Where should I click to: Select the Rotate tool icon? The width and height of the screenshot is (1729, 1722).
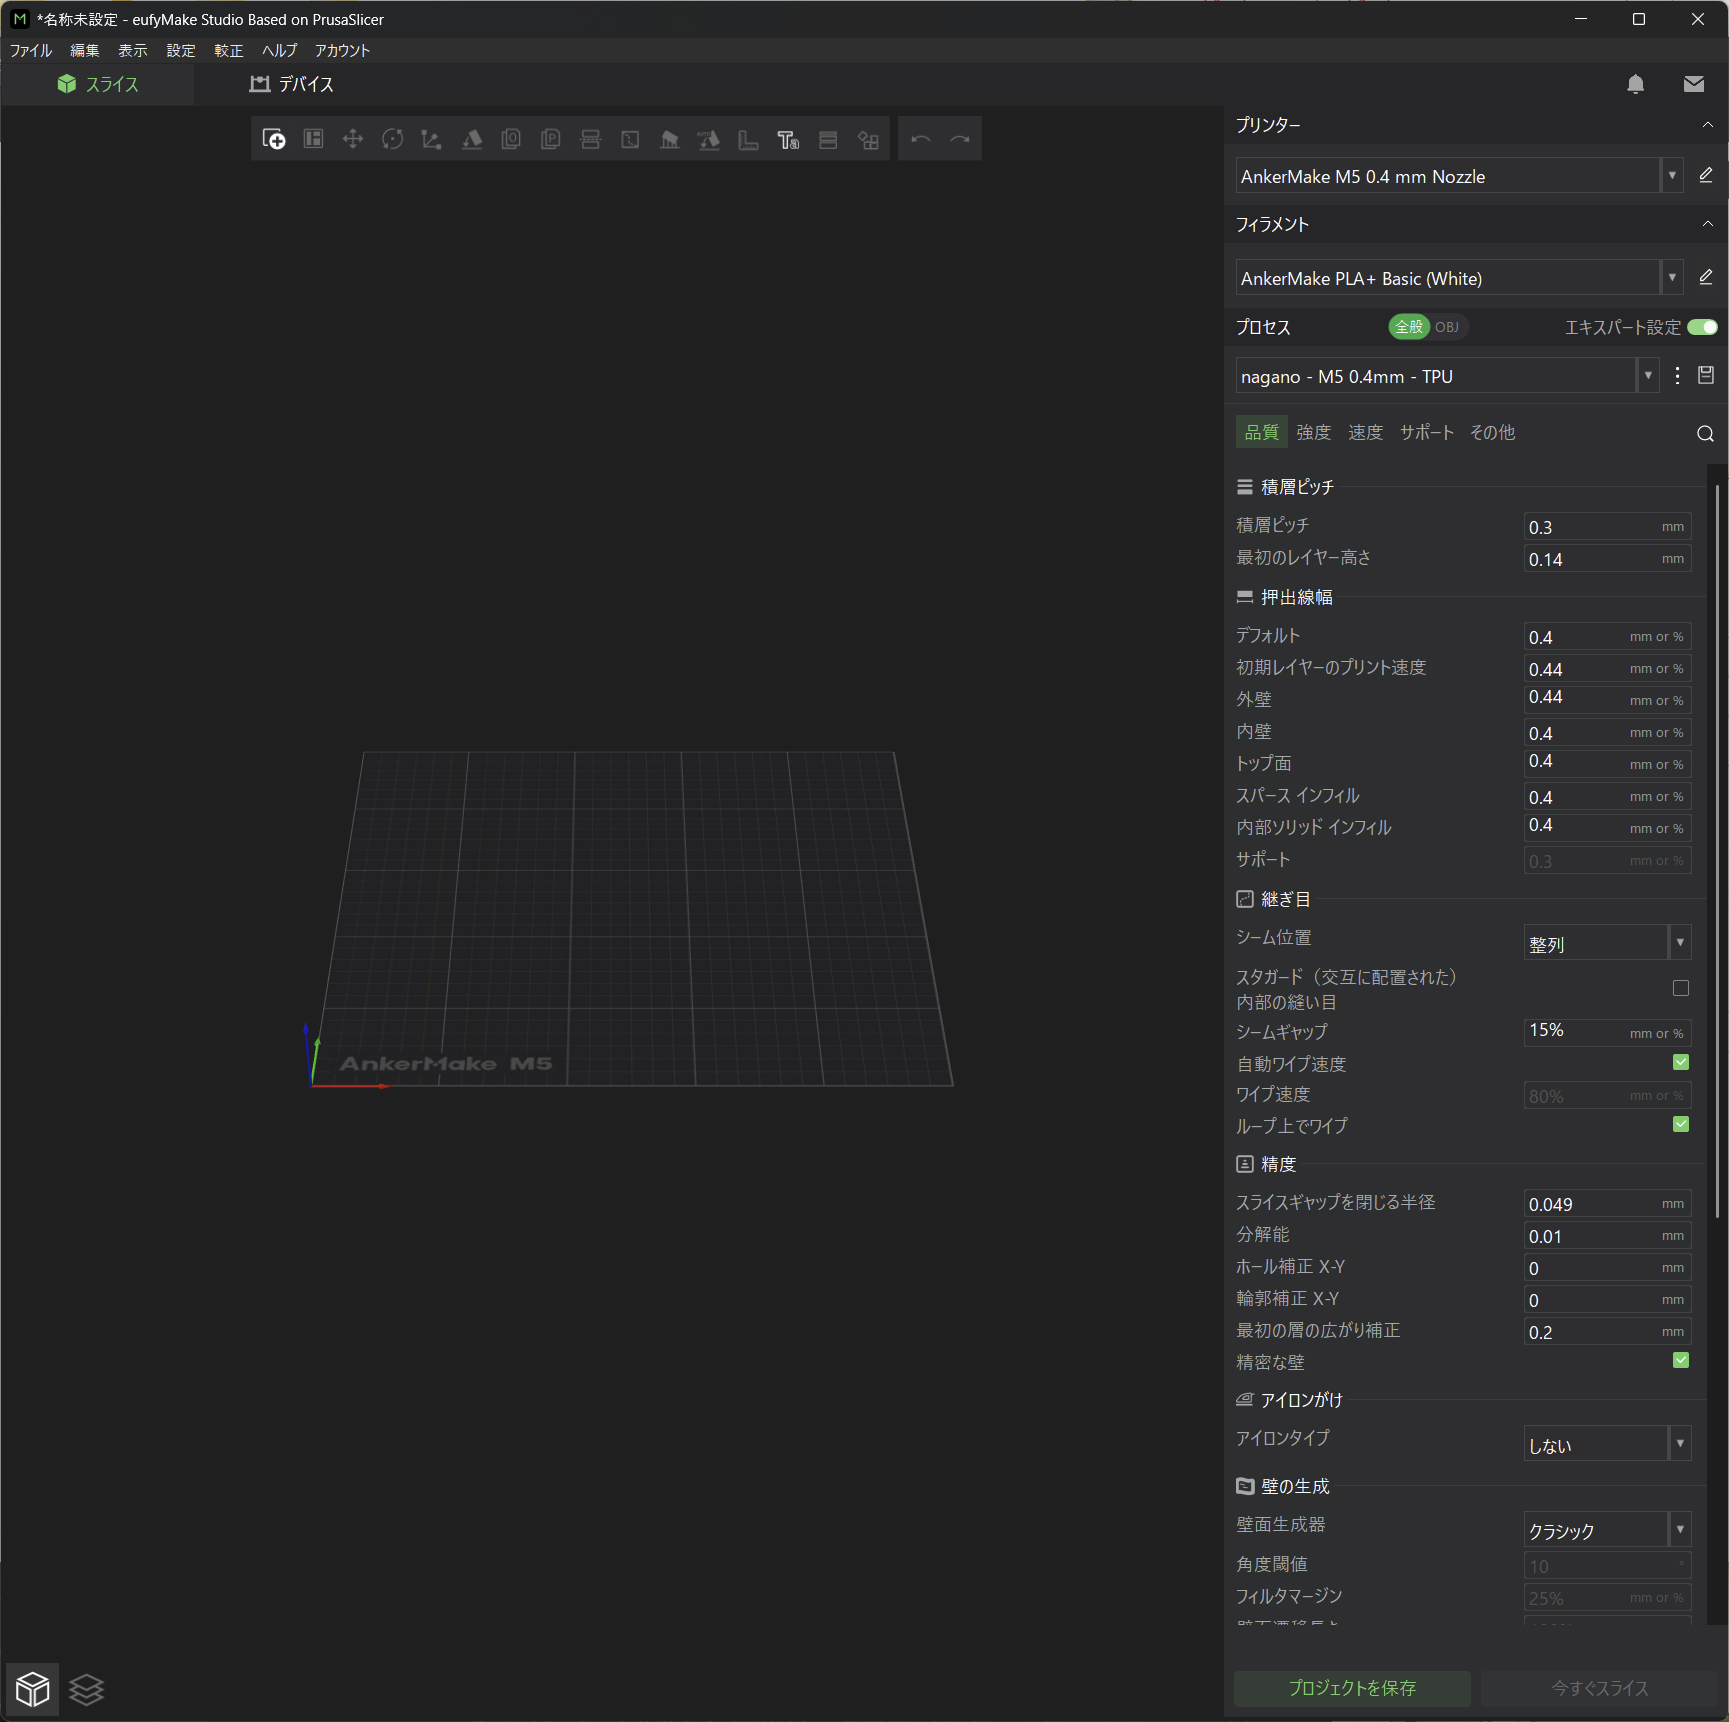[x=392, y=139]
